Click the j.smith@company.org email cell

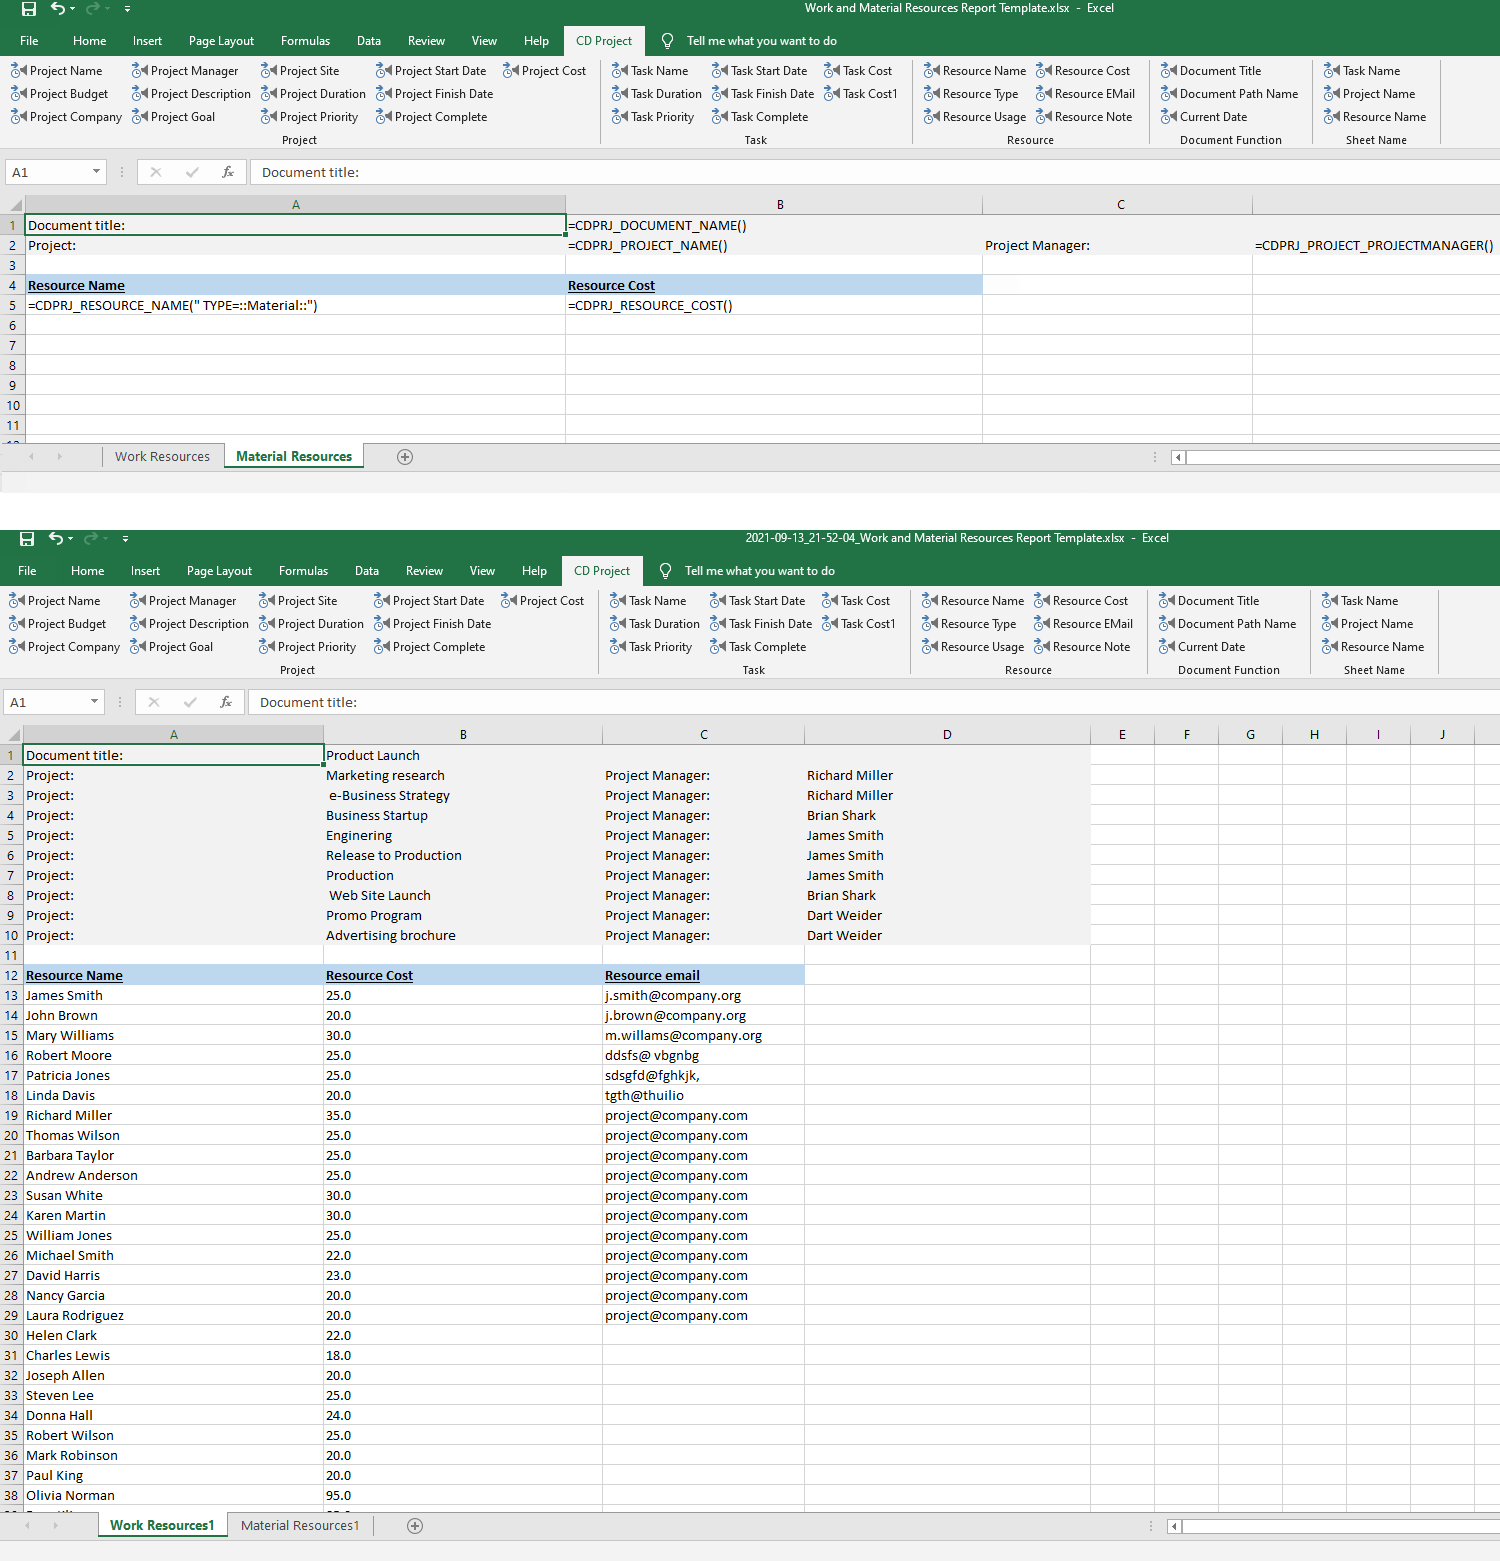[673, 996]
